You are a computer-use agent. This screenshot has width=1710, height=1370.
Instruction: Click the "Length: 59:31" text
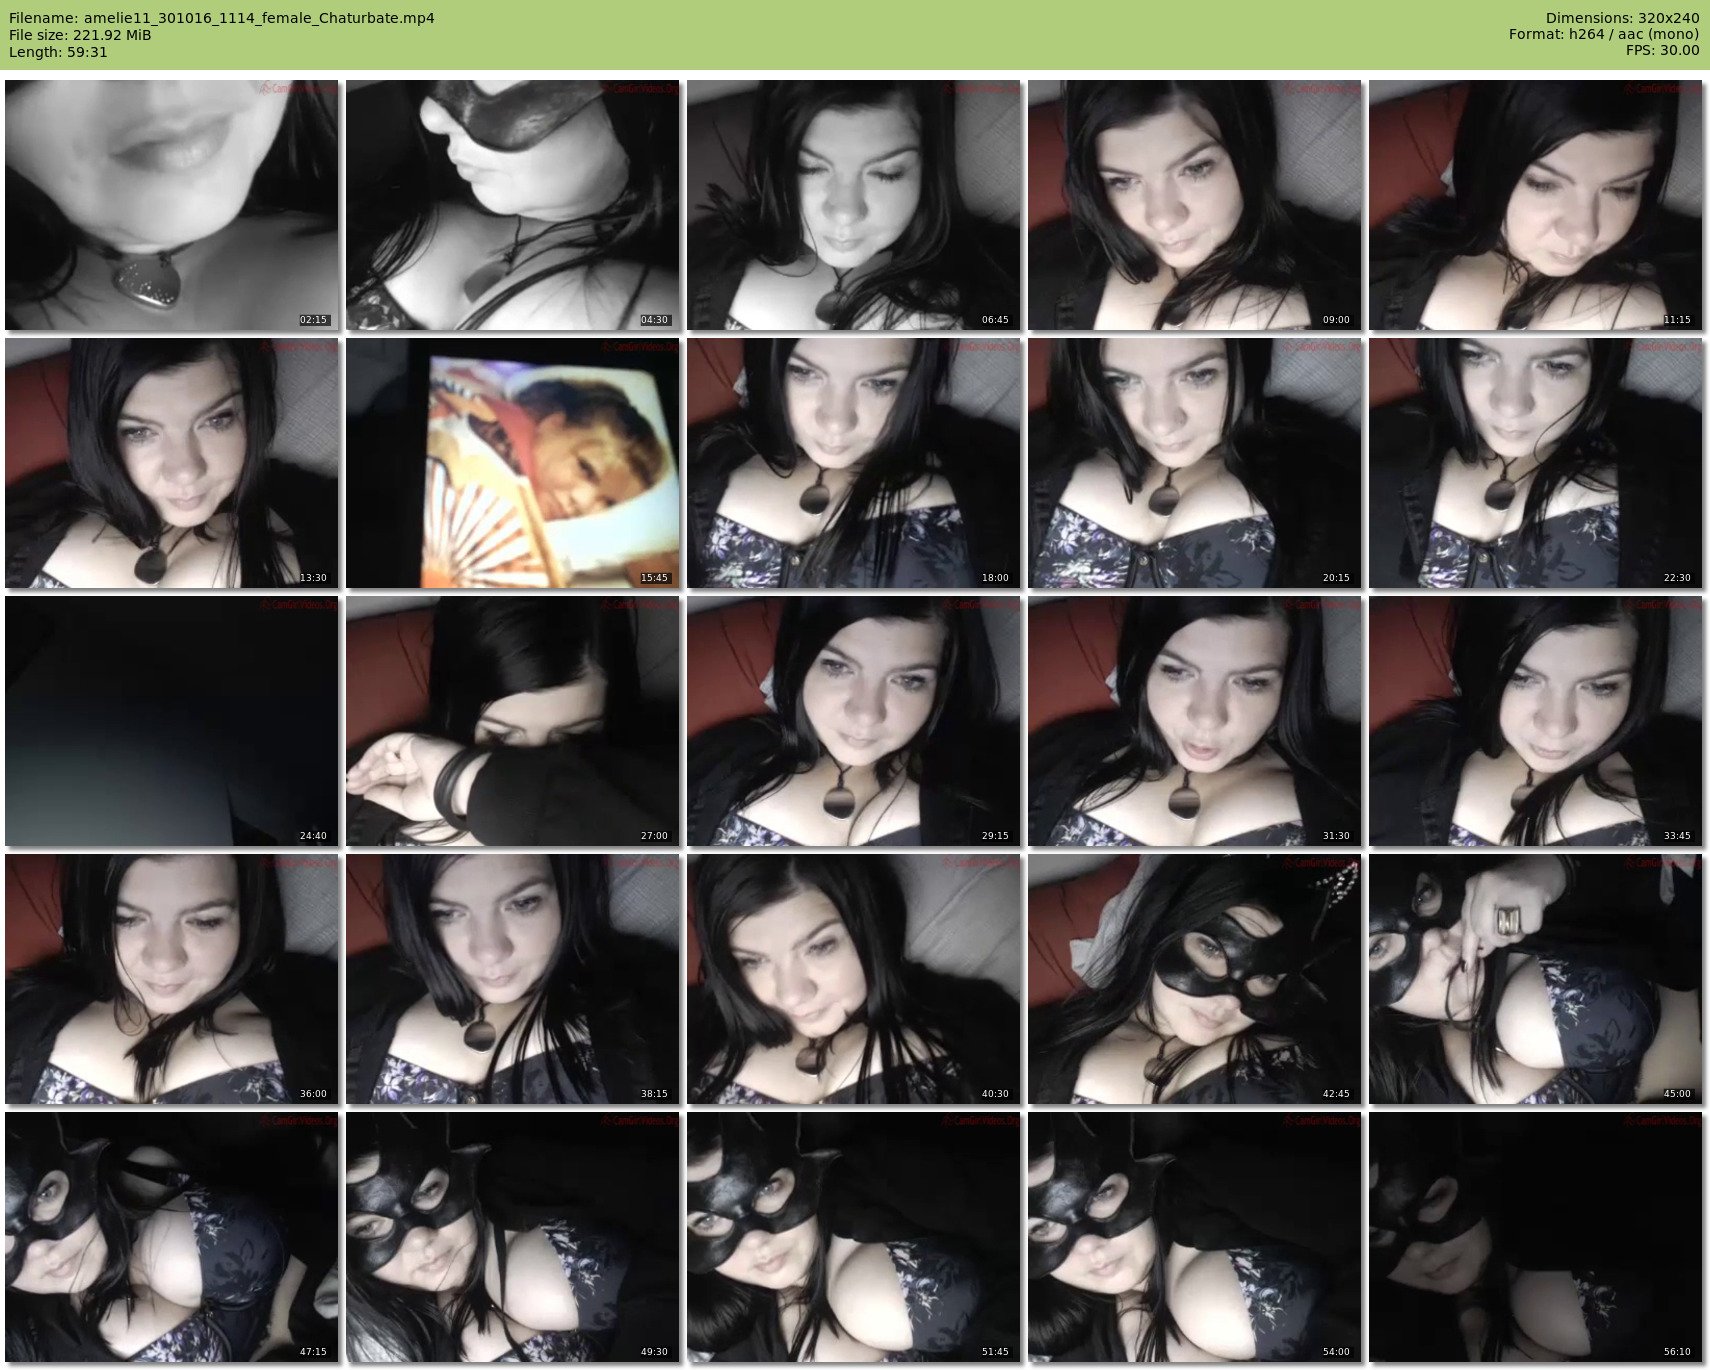pyautogui.click(x=58, y=52)
